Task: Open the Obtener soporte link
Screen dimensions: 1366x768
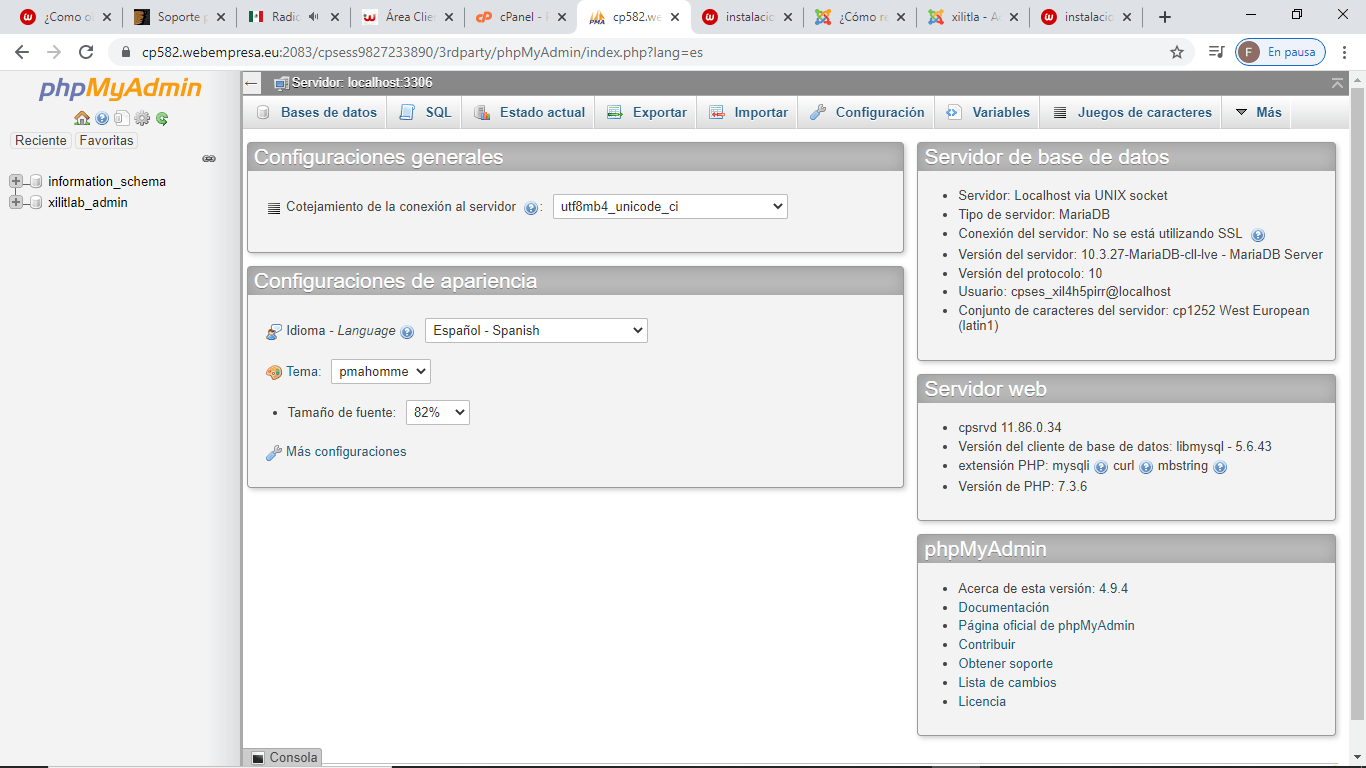Action: (1005, 664)
